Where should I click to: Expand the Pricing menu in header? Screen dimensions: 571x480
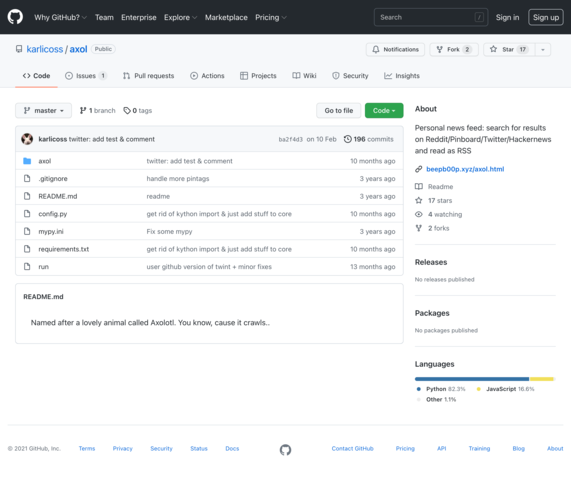pos(271,17)
